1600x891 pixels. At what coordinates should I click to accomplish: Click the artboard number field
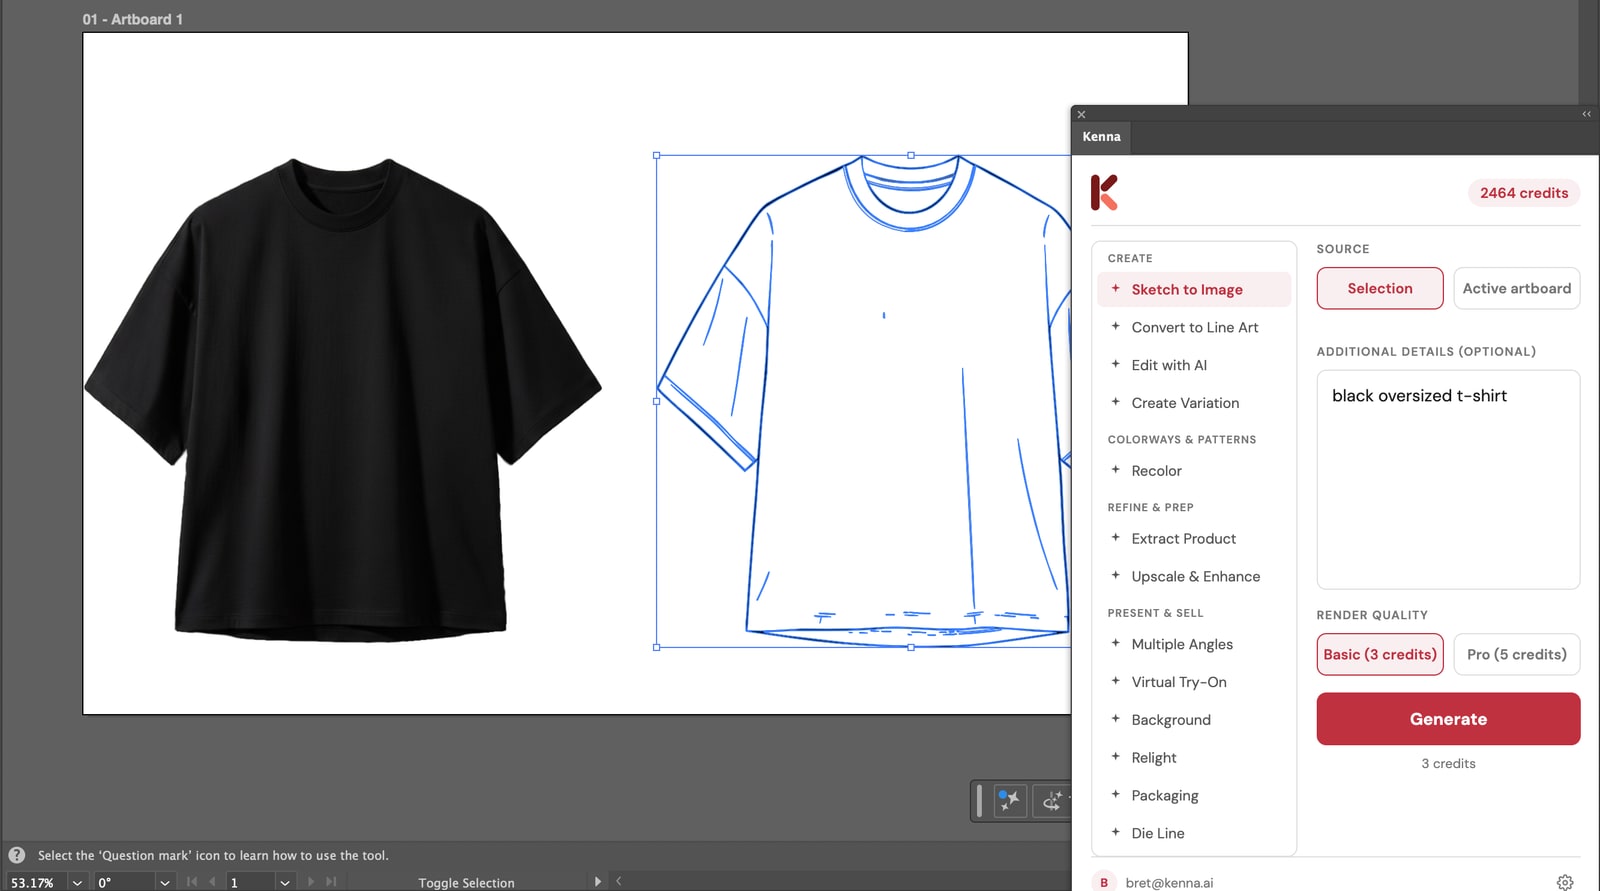click(x=250, y=883)
